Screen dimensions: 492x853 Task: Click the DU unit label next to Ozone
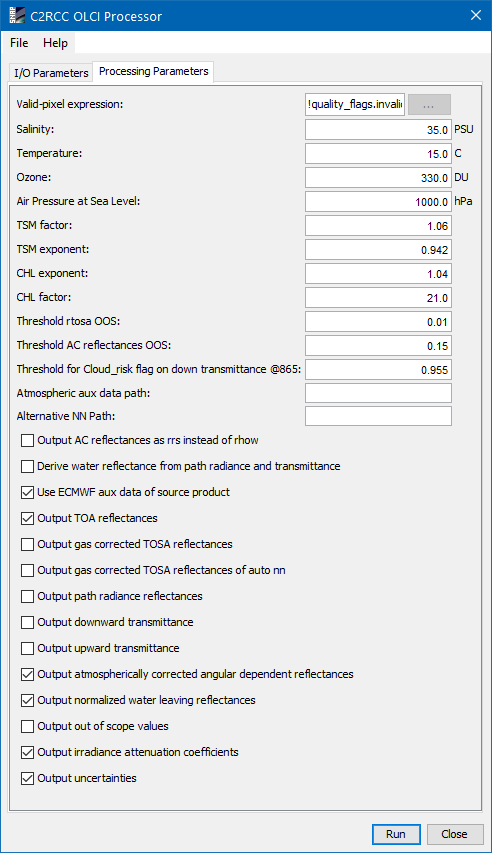coord(461,177)
